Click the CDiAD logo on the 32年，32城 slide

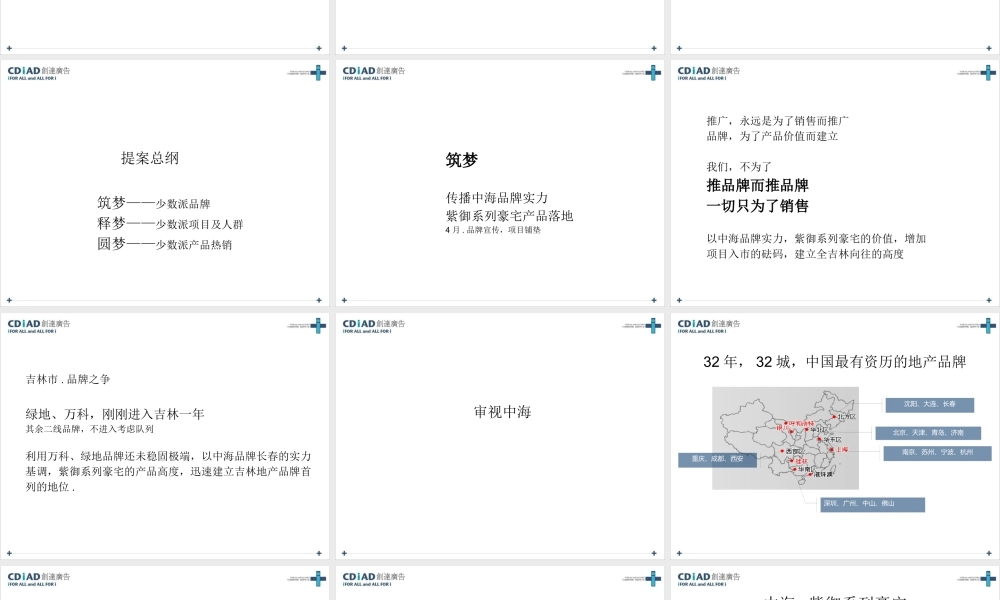coord(709,326)
